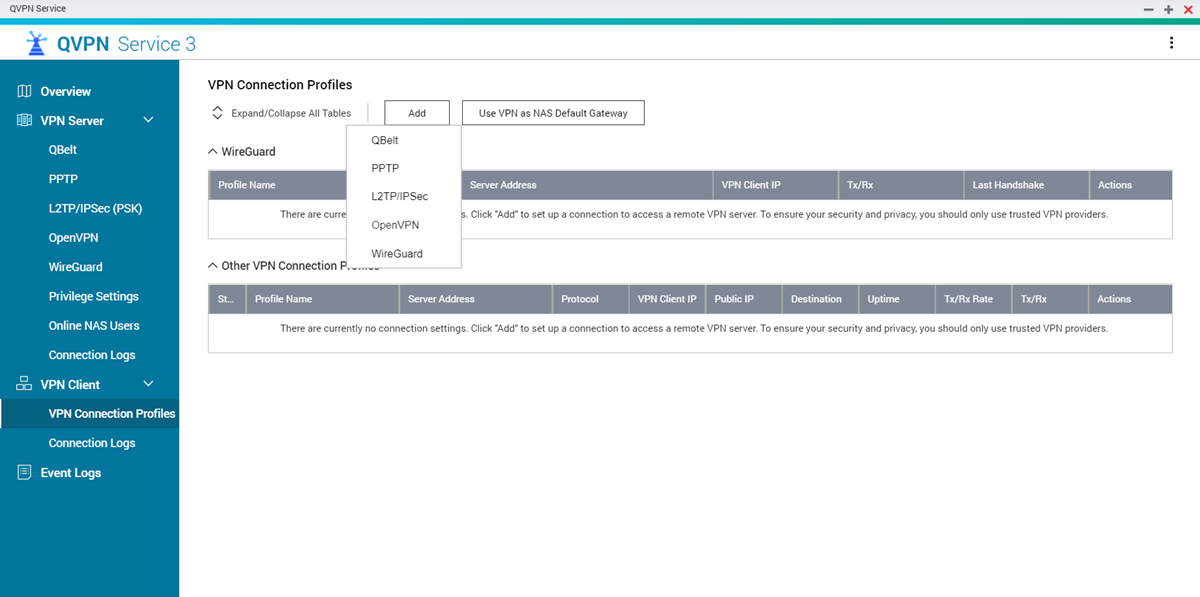The image size is (1200, 597).
Task: Click the QVPN Service logo icon
Action: (x=37, y=43)
